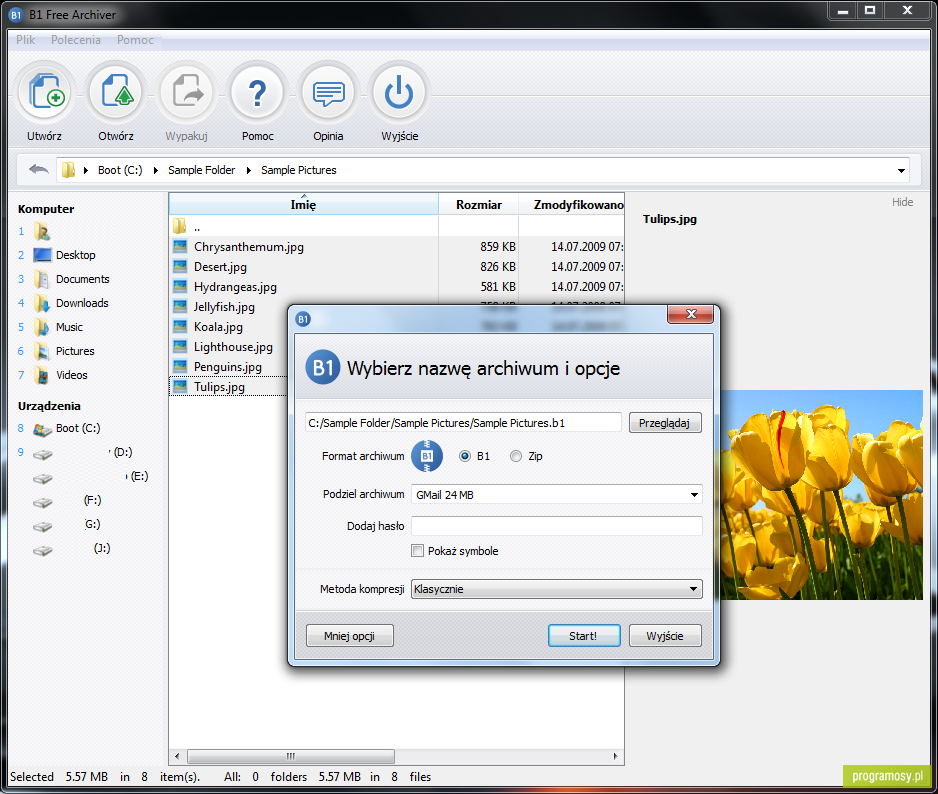Enable the Pokaż symbole checkbox
This screenshot has width=938, height=794.
click(x=418, y=550)
